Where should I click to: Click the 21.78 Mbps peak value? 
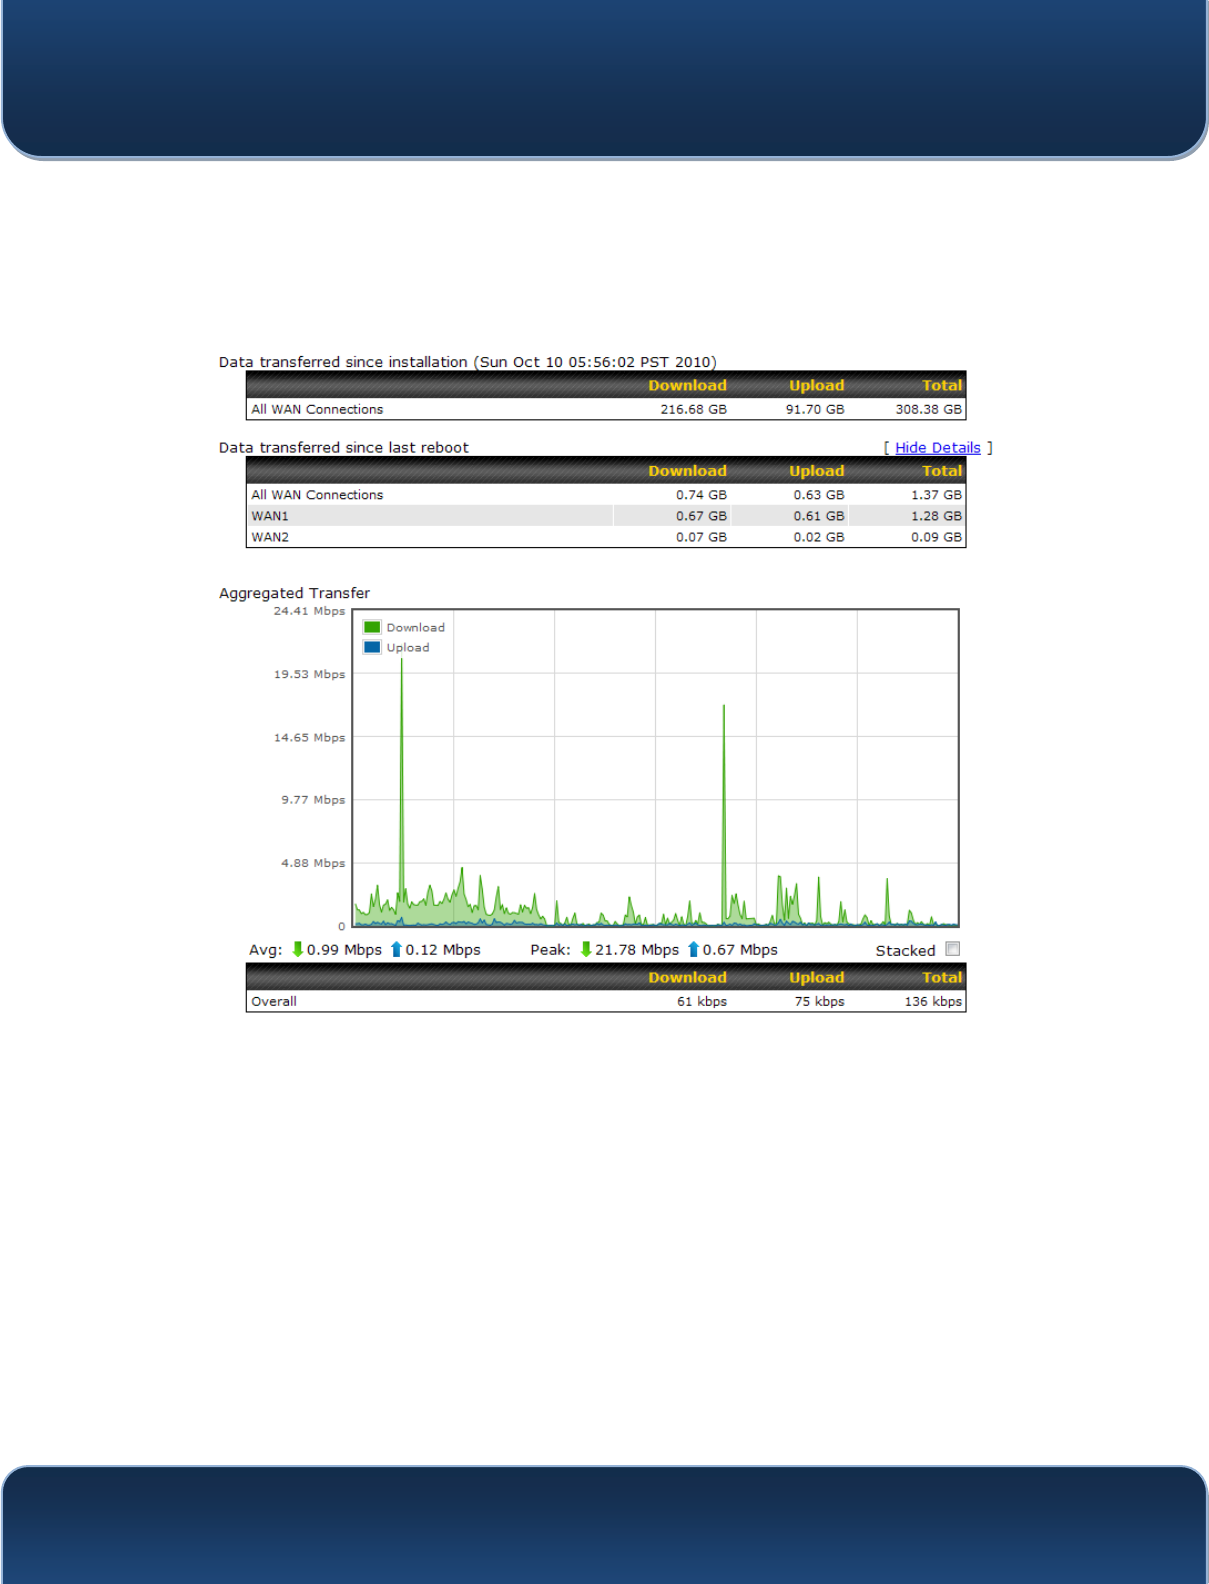637,950
